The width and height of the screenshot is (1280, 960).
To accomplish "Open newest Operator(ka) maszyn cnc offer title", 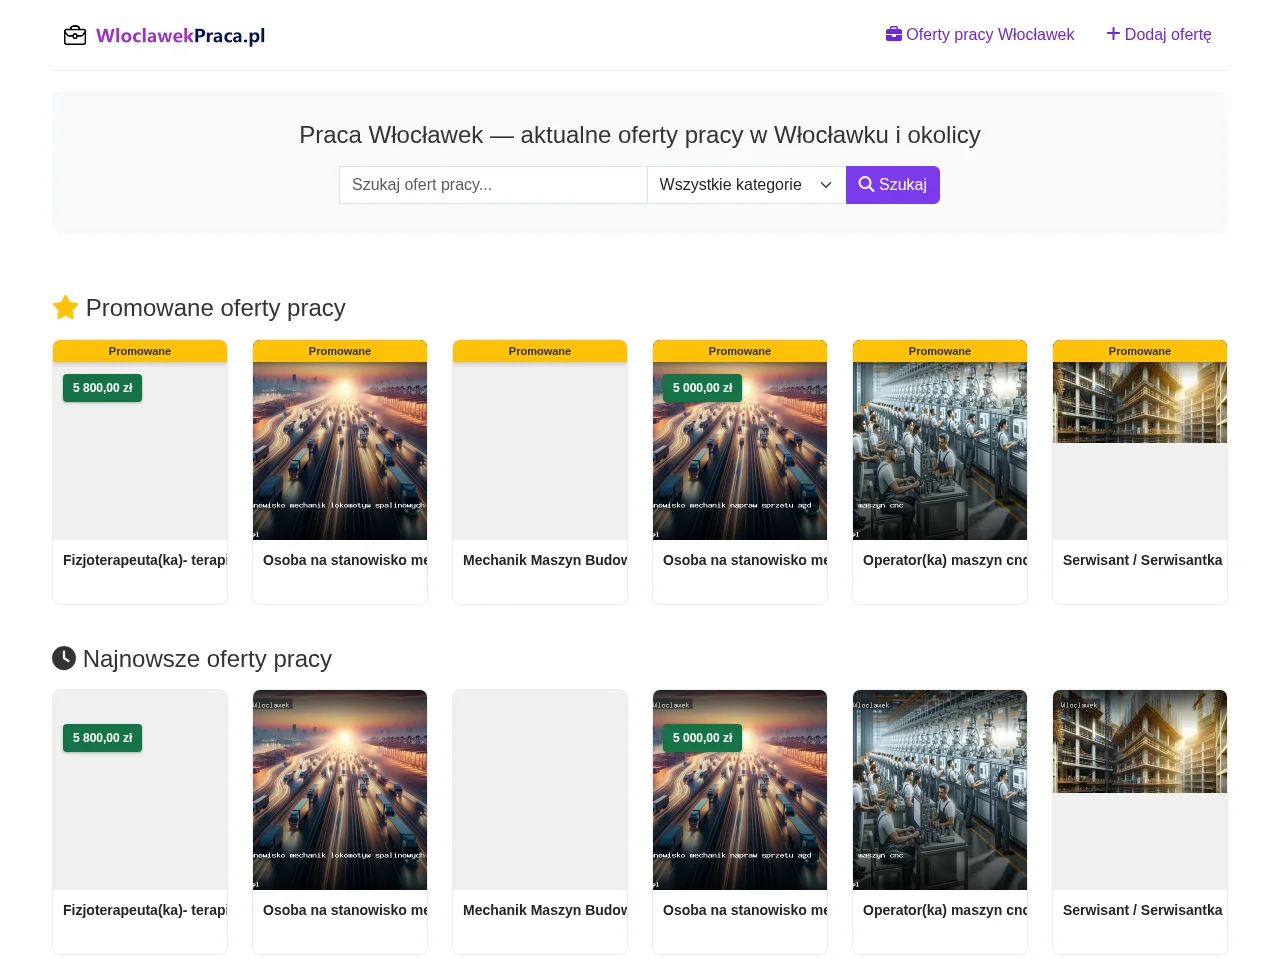I will [945, 910].
